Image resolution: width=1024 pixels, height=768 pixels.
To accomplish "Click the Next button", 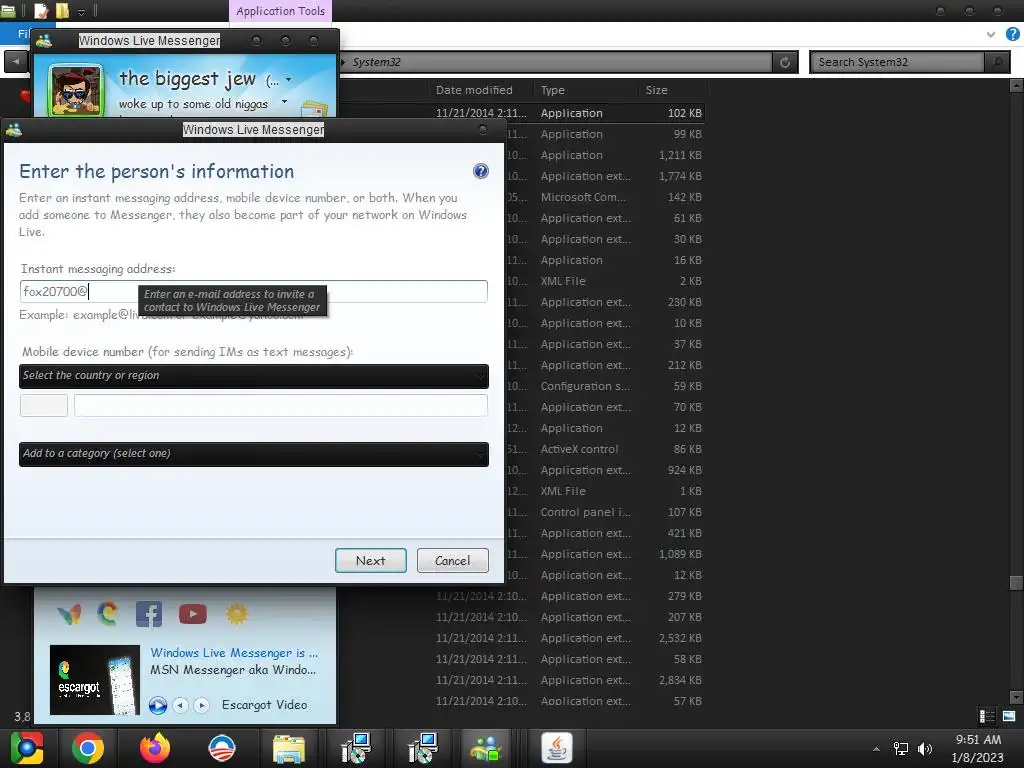I will [370, 560].
